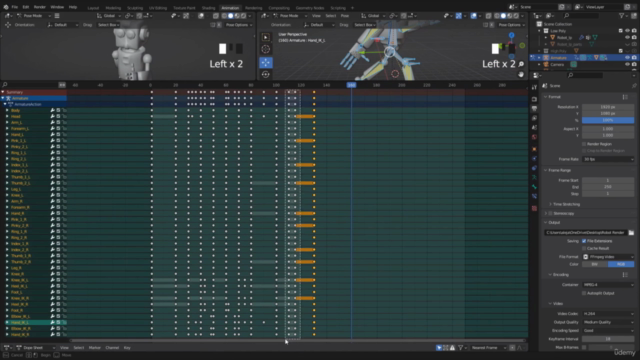The height and width of the screenshot is (360, 640).
Task: Open the Object properties tab icon
Action: pos(534,149)
